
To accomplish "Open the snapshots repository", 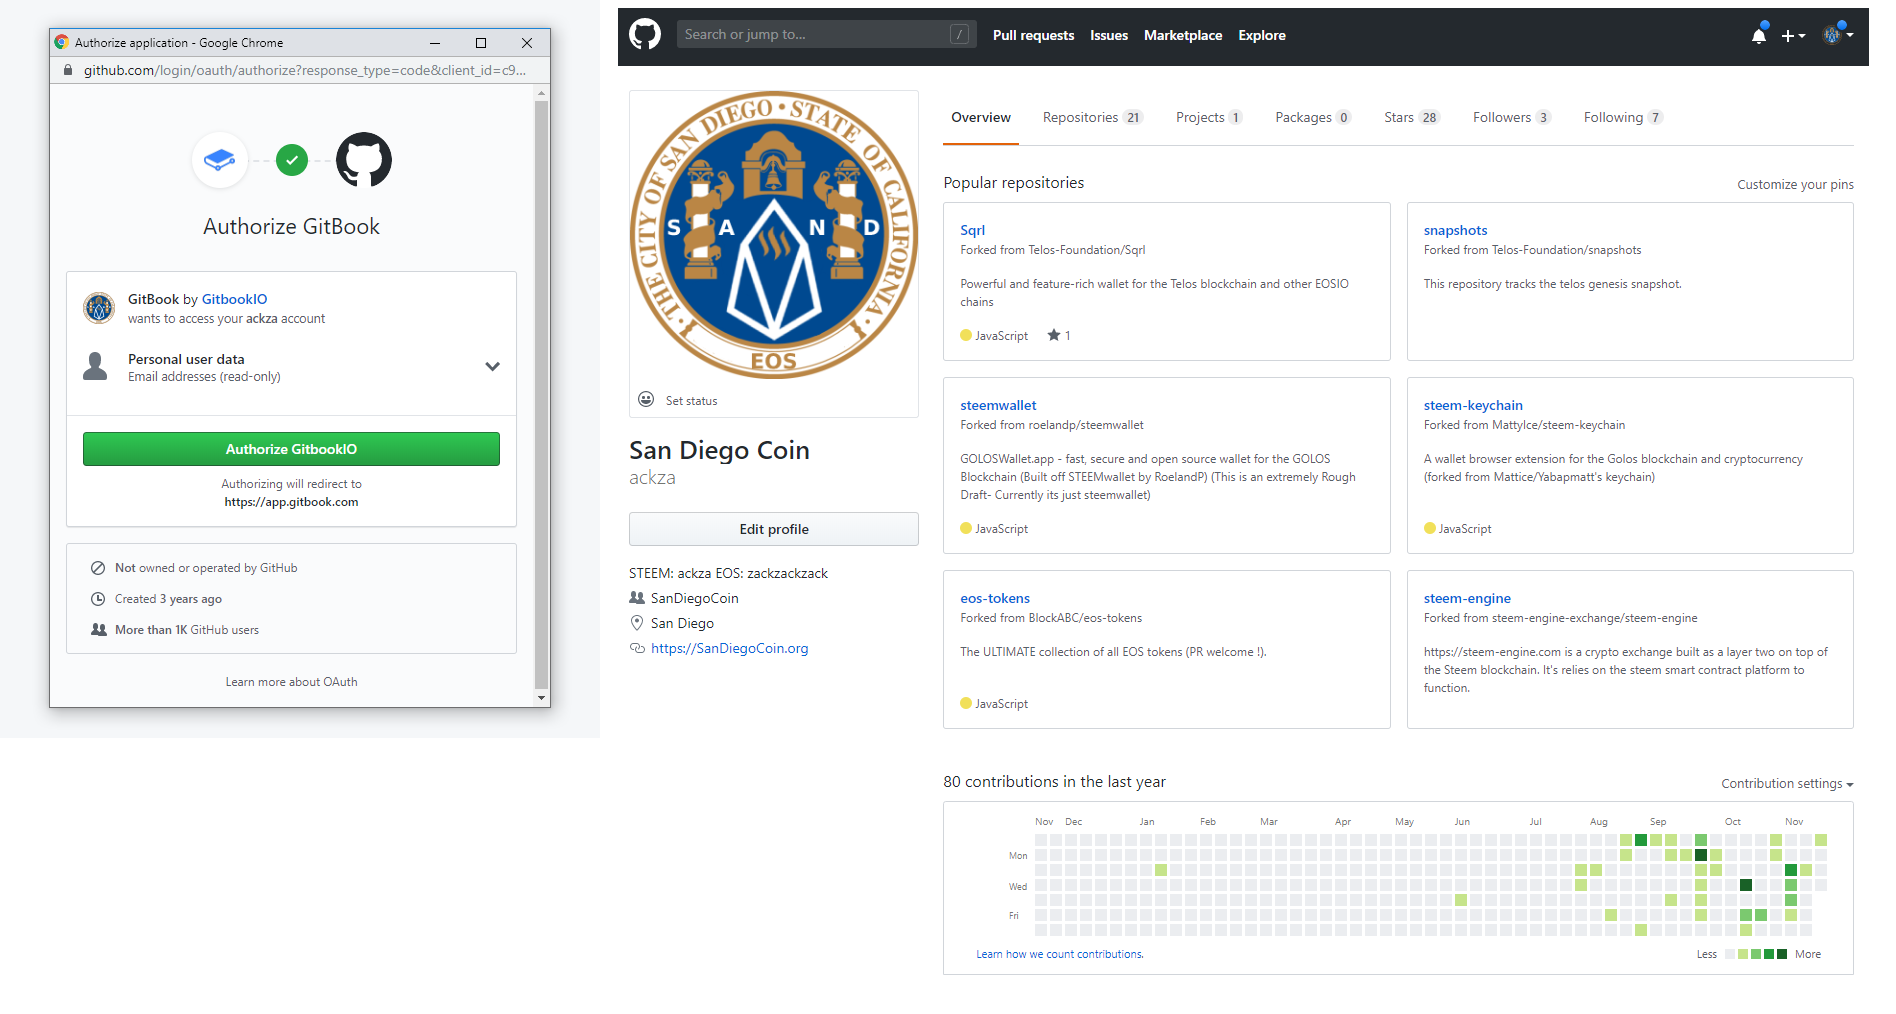I will click(1455, 230).
